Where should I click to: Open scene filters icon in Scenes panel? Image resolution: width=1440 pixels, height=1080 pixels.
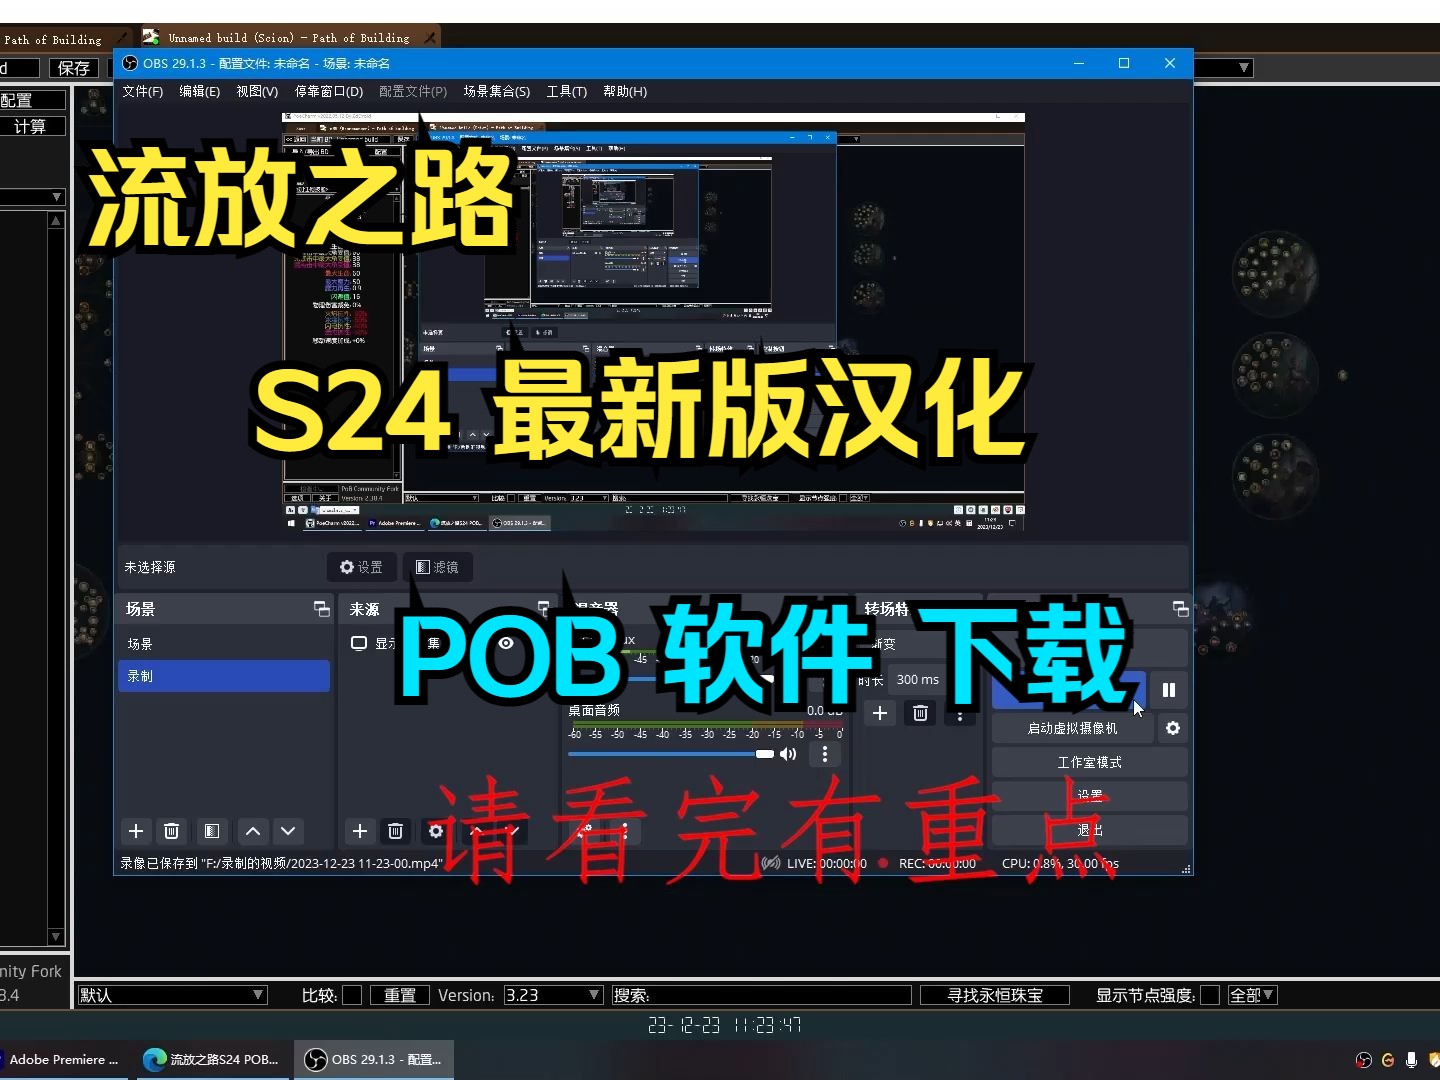(x=212, y=831)
